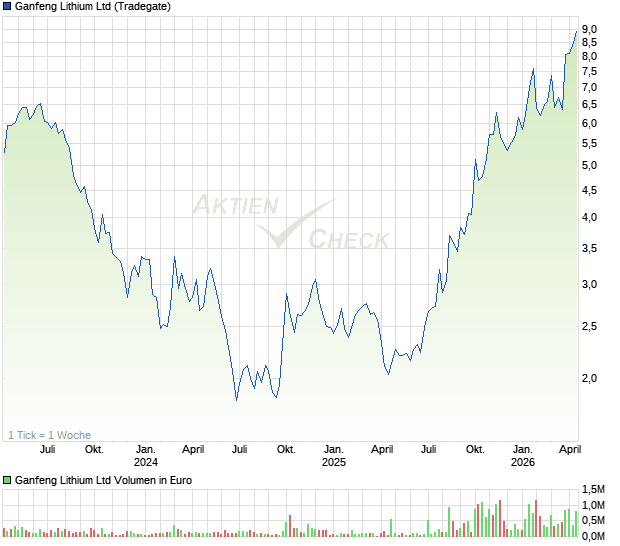Click the blue Ganfeng Lithium legend square
This screenshot has height=546, width=620.
pos(7,6)
